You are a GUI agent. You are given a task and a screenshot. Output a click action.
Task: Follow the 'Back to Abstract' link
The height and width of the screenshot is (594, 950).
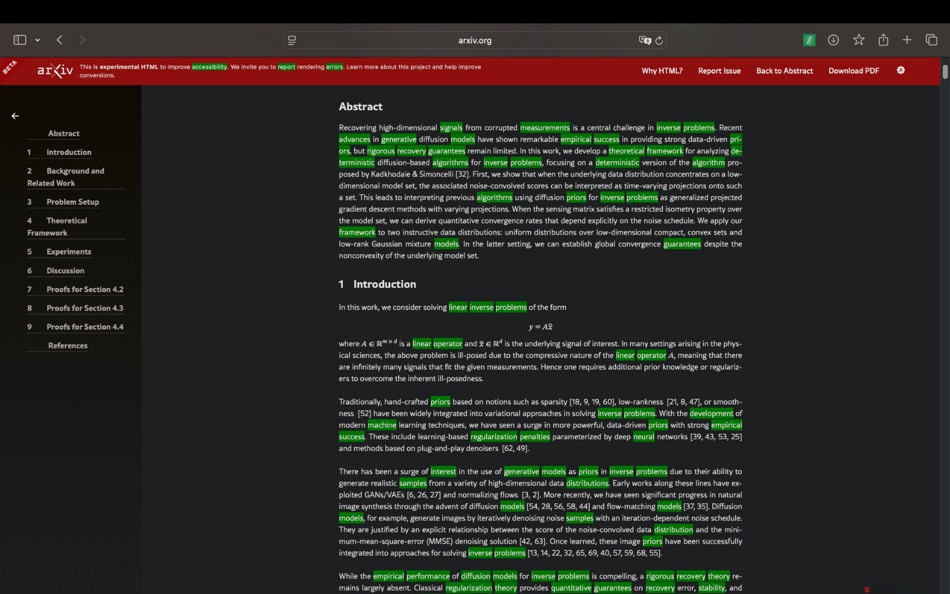pyautogui.click(x=786, y=70)
